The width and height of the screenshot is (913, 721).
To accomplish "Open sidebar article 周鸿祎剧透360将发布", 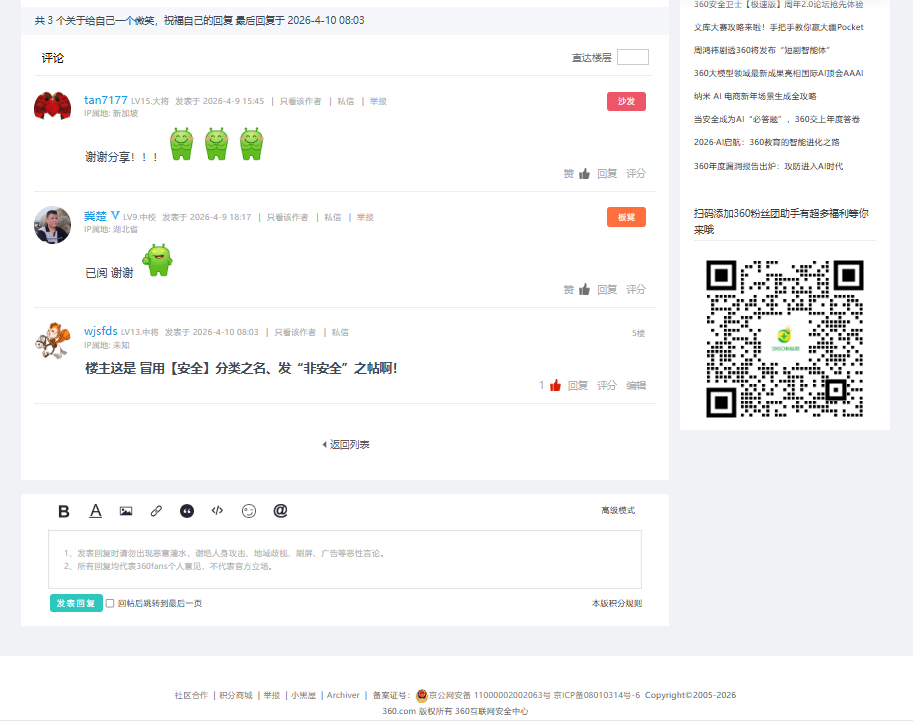I will (762, 50).
